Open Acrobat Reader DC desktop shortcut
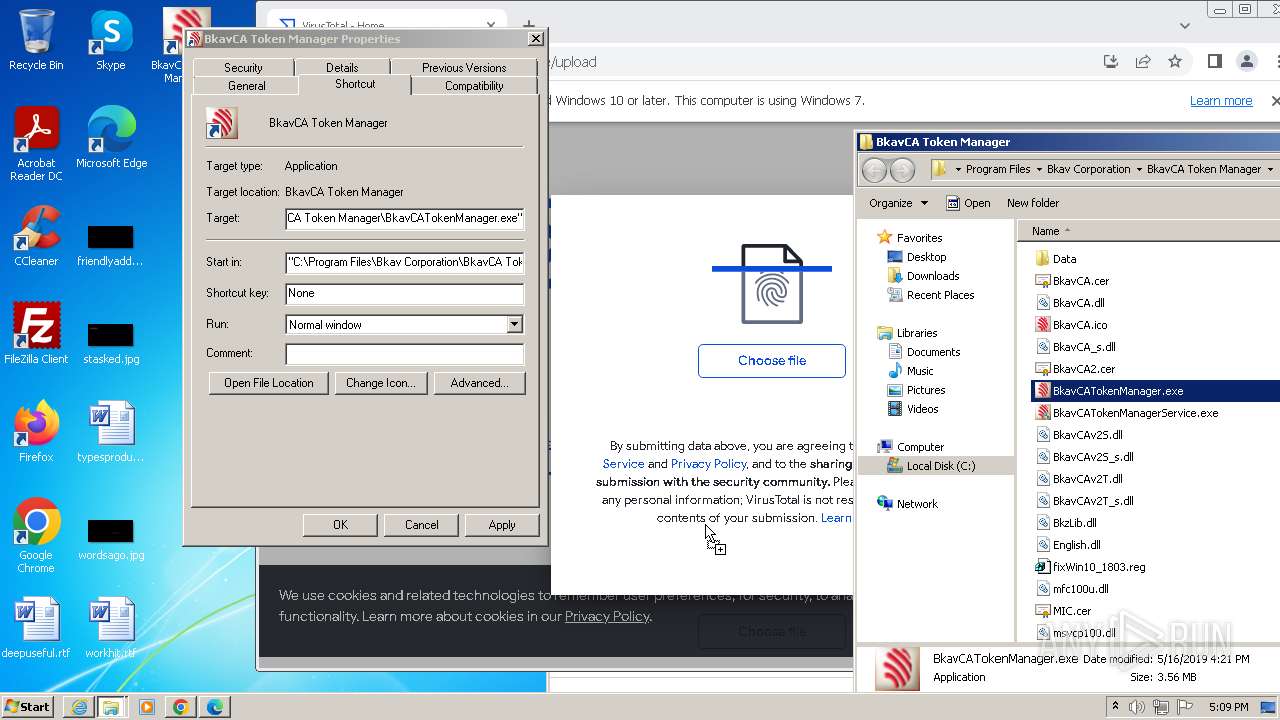This screenshot has width=1280, height=720. (x=36, y=144)
